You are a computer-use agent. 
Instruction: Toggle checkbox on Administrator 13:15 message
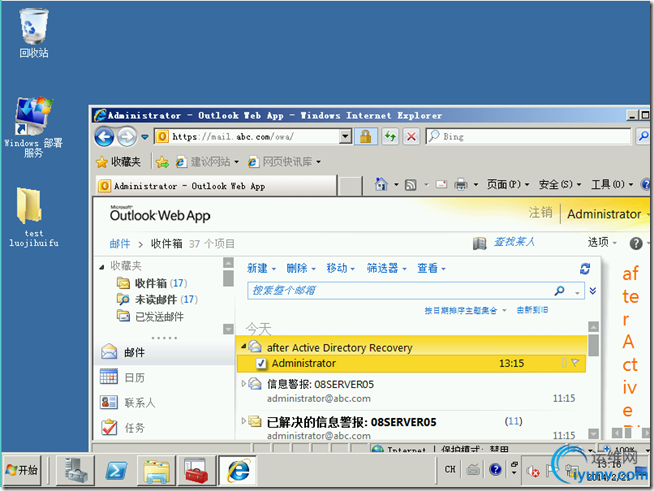coord(261,363)
